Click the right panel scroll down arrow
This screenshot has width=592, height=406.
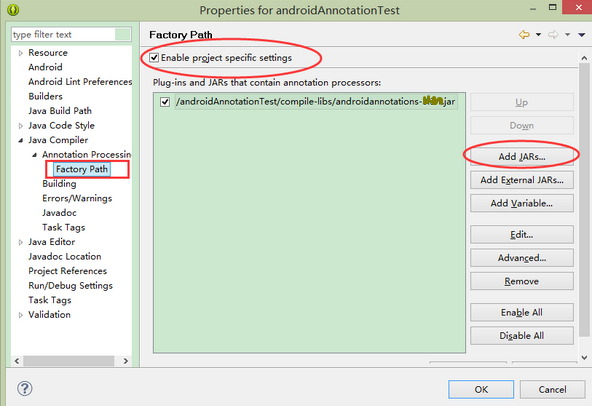[x=584, y=357]
